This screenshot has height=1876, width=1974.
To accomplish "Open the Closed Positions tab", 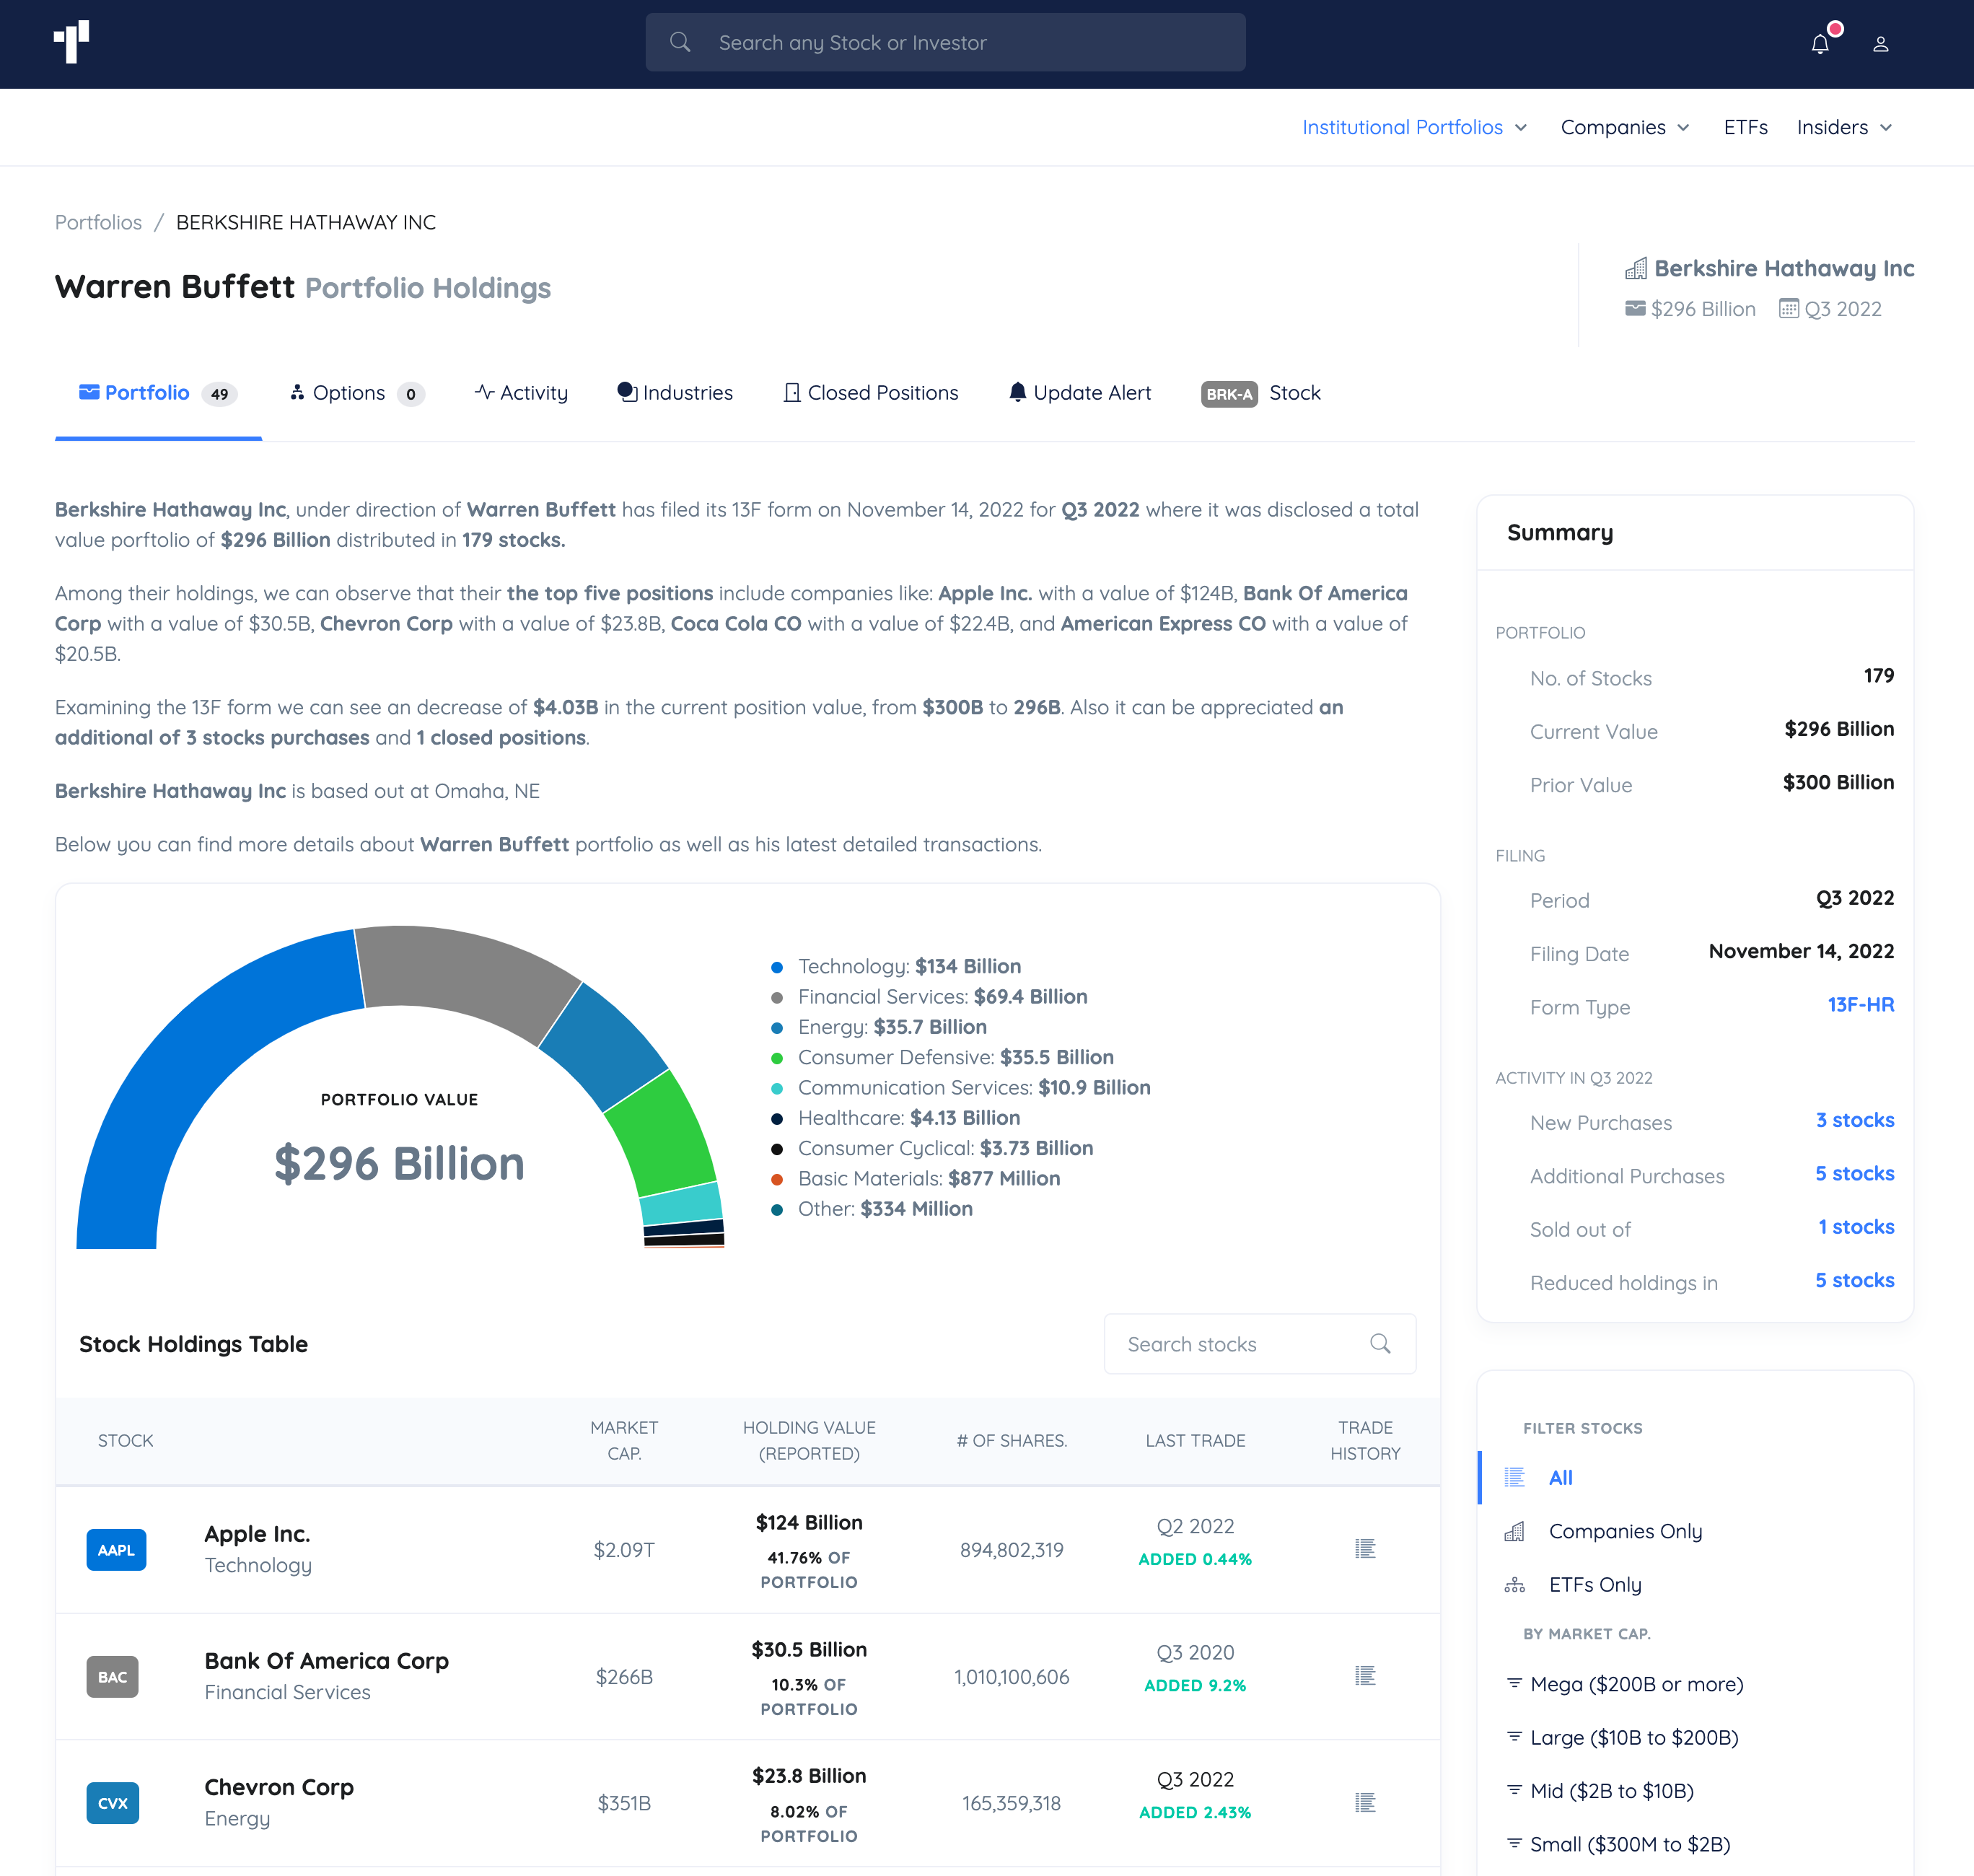I will (871, 393).
